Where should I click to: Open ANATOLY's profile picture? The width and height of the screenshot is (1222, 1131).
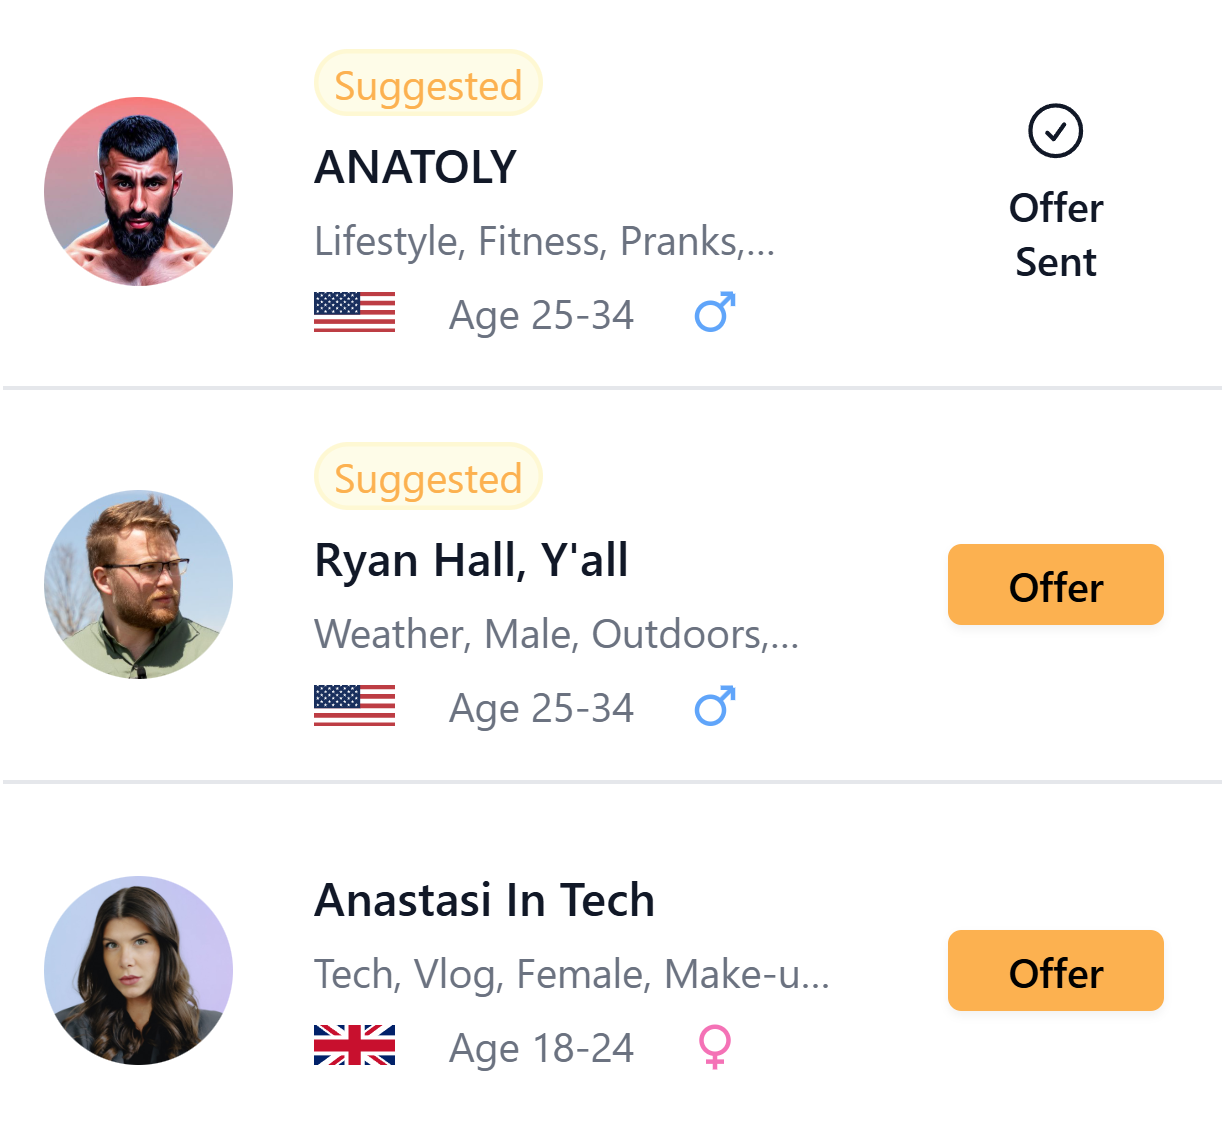click(139, 191)
